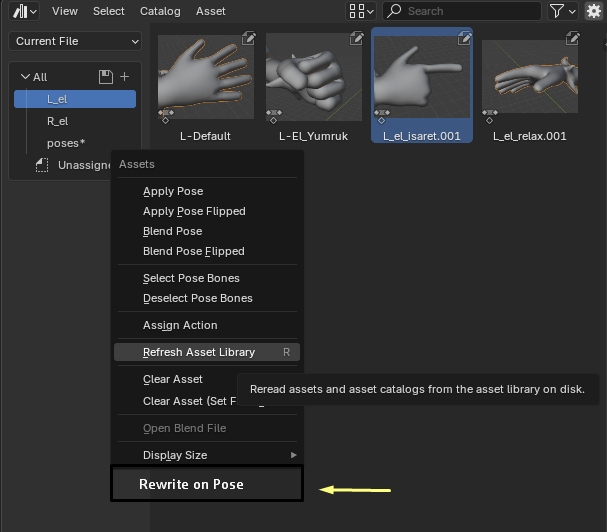
Task: Open the Current File library dropdown
Action: pos(75,41)
